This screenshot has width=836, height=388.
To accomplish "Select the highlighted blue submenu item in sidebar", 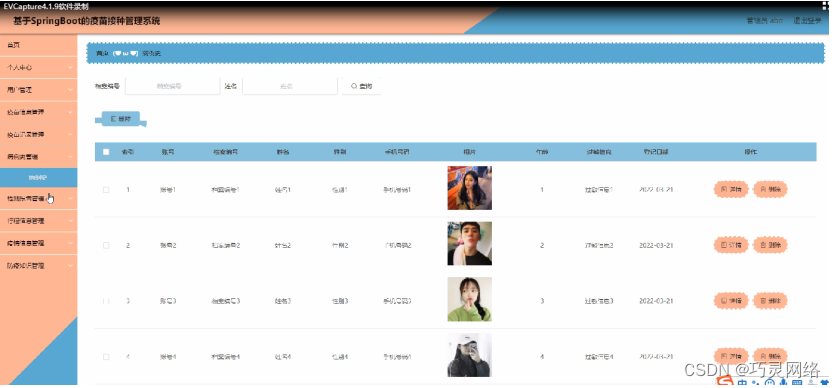I will click(38, 177).
